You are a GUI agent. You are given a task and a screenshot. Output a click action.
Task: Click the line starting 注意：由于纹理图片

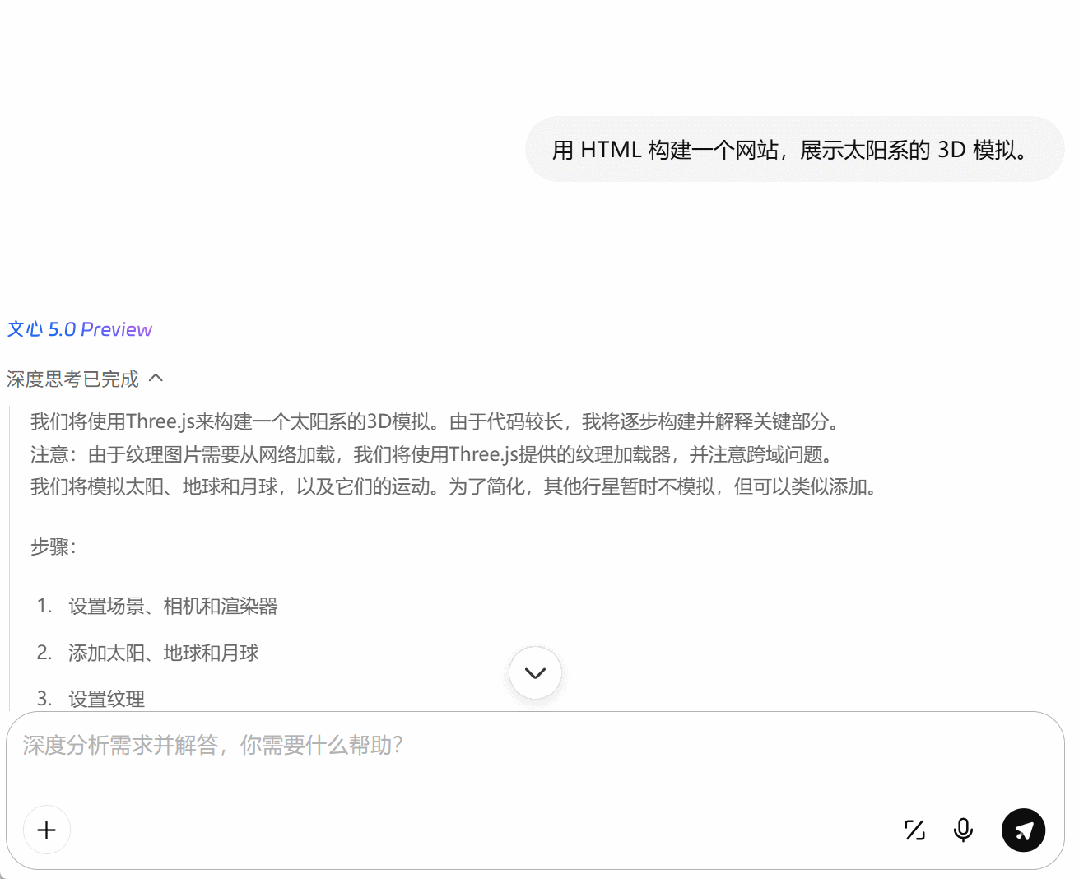432,454
